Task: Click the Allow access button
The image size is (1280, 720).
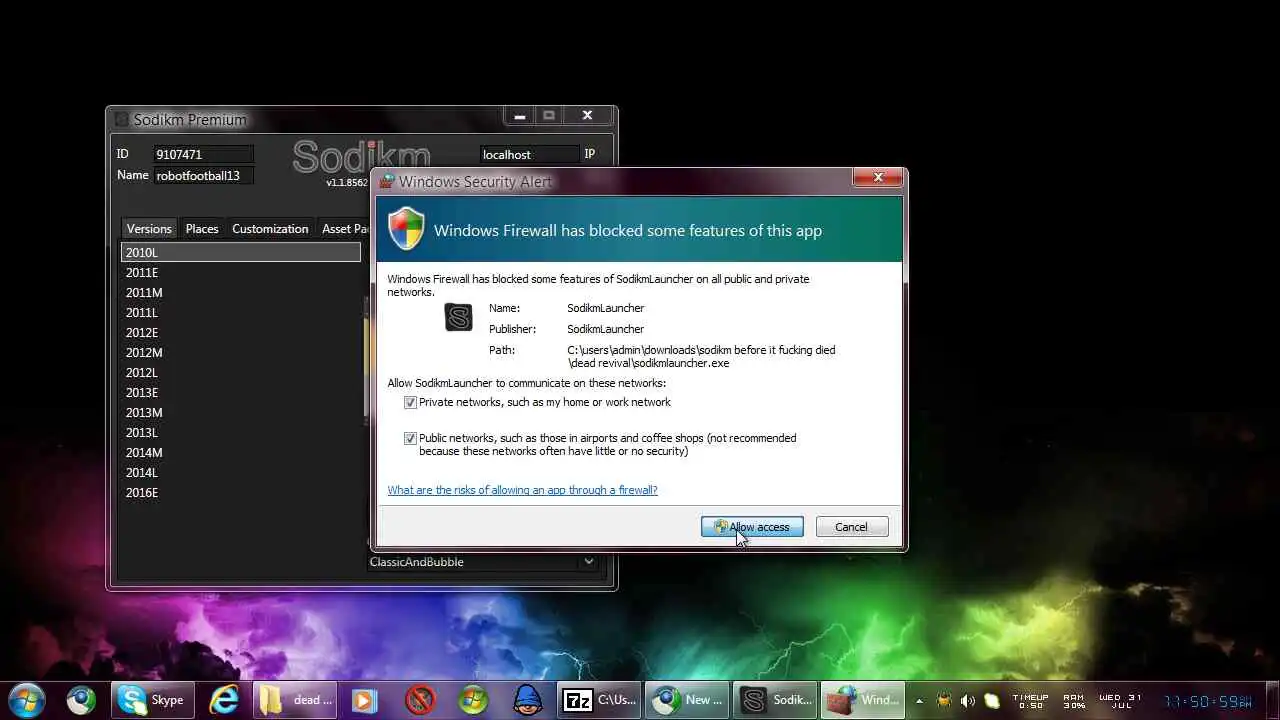Action: point(752,527)
